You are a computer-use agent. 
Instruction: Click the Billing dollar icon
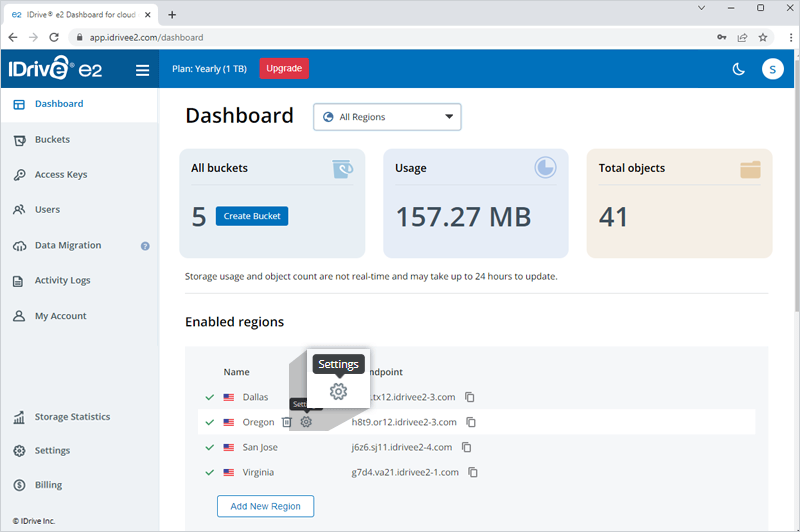(19, 485)
